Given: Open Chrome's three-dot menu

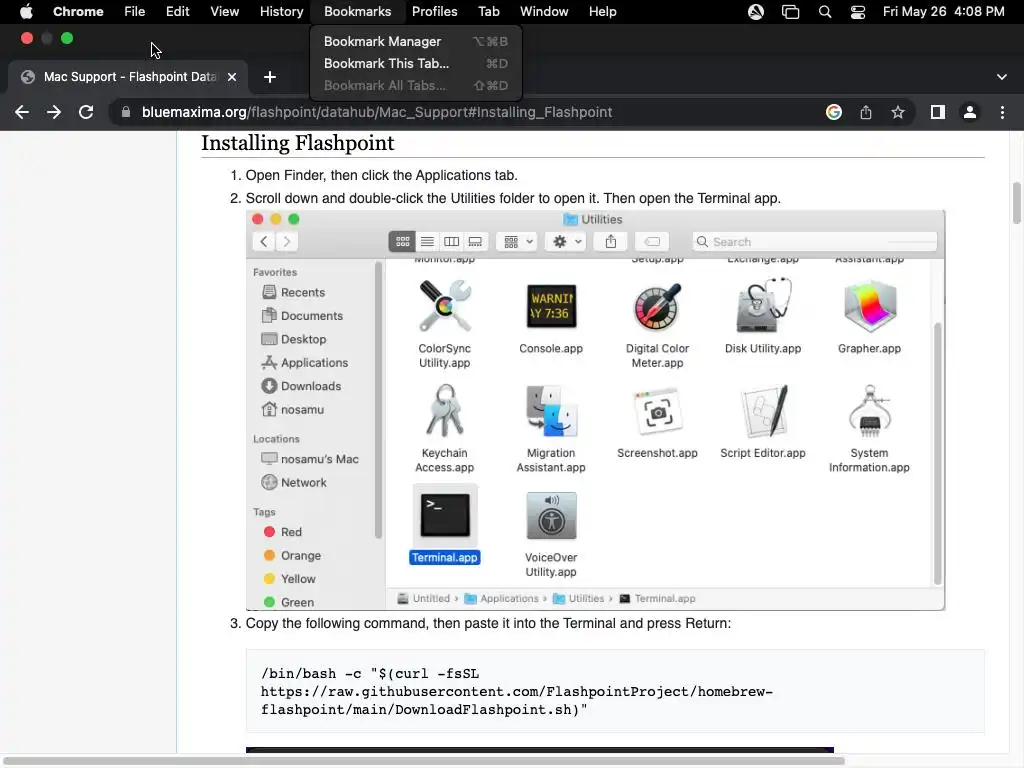Looking at the screenshot, I should pos(1002,112).
